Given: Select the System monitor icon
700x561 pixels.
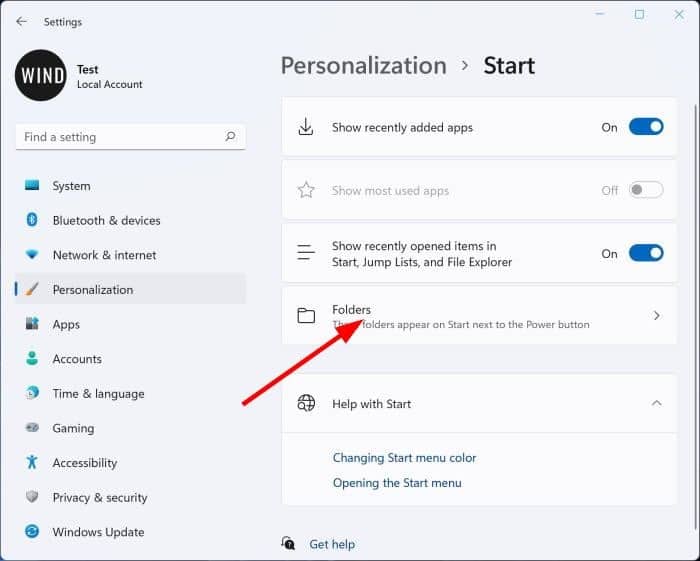Looking at the screenshot, I should (x=32, y=185).
